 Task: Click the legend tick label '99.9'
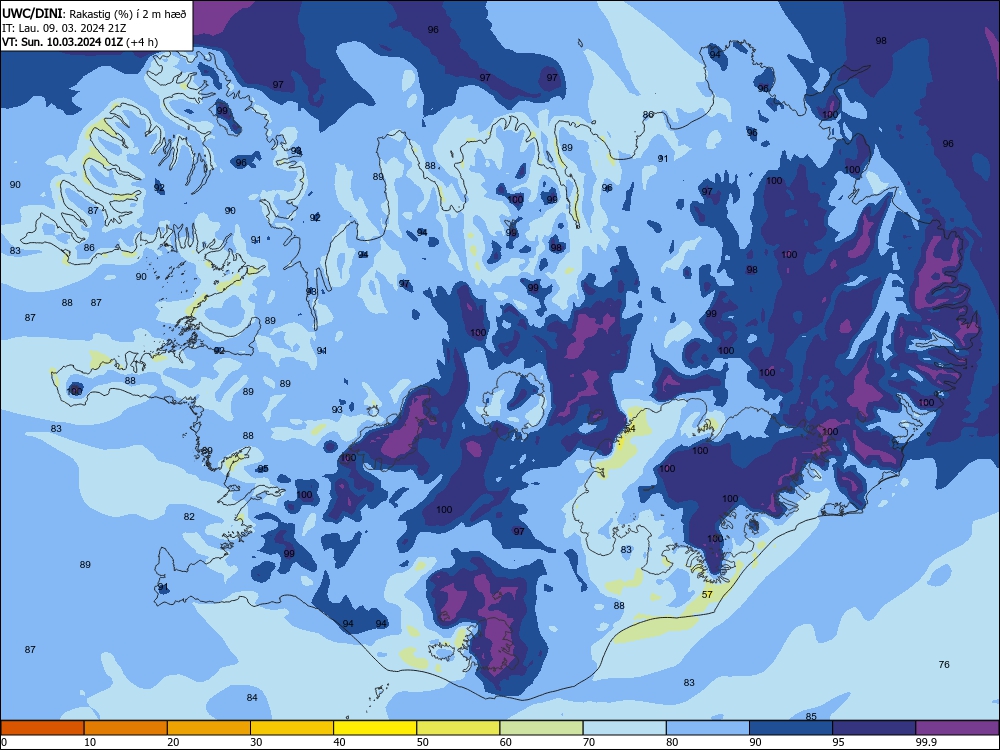pos(925,742)
